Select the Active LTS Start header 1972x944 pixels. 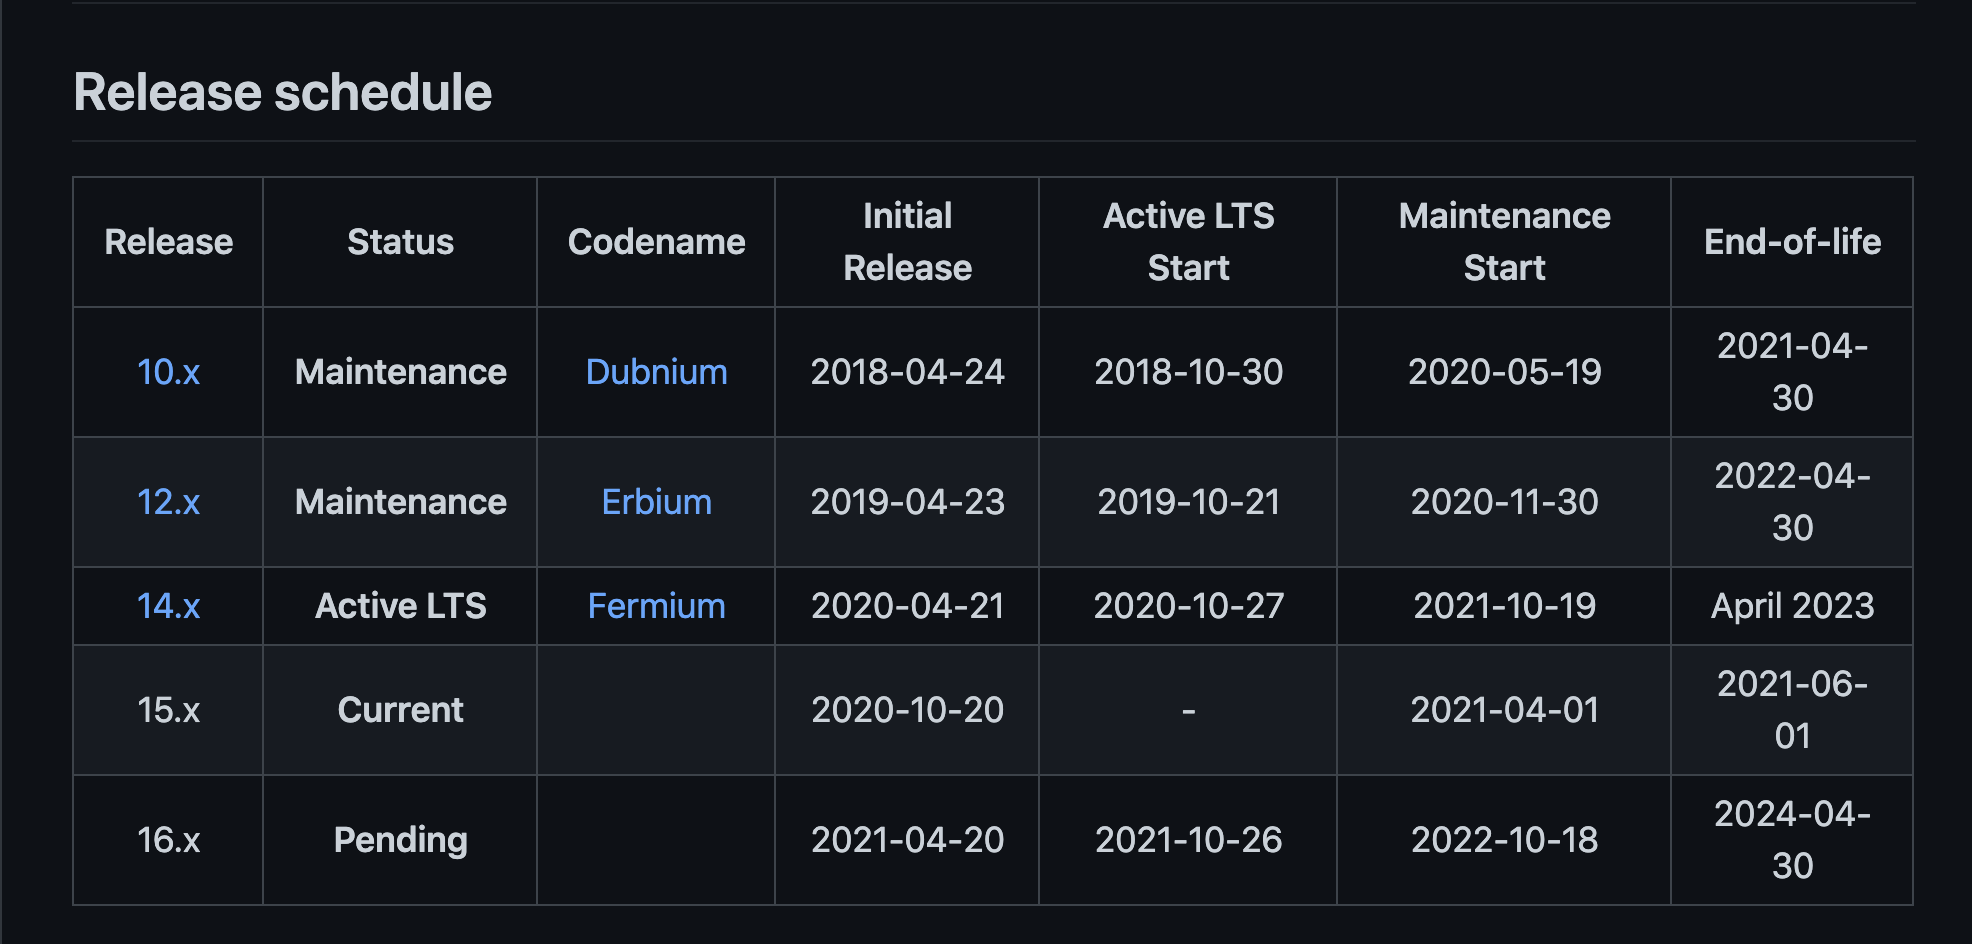[x=1188, y=242]
